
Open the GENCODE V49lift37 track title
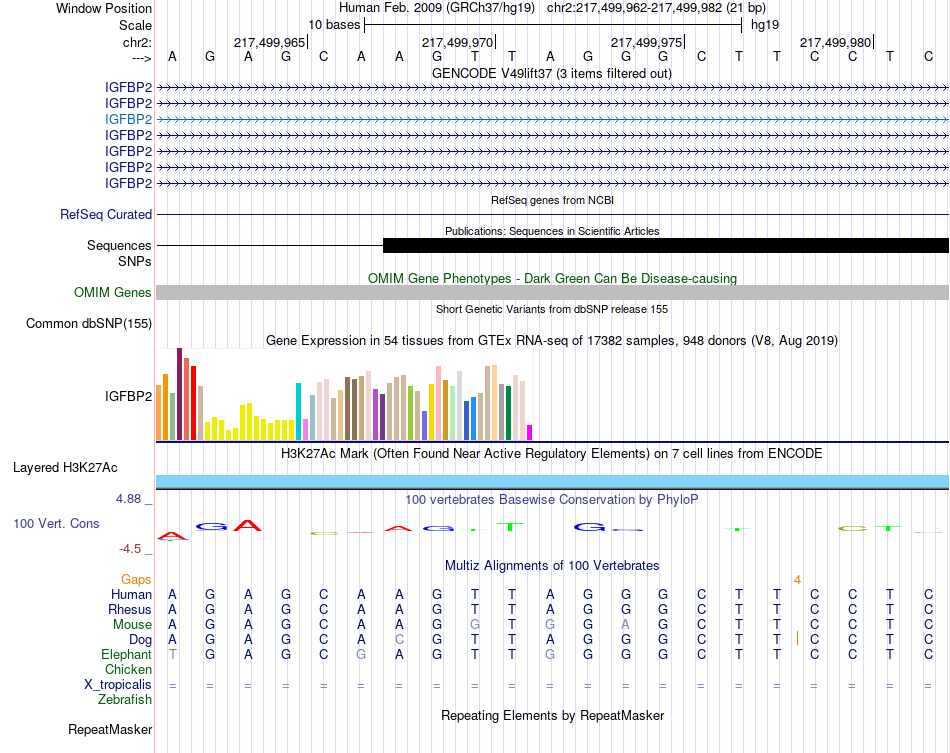click(x=551, y=73)
